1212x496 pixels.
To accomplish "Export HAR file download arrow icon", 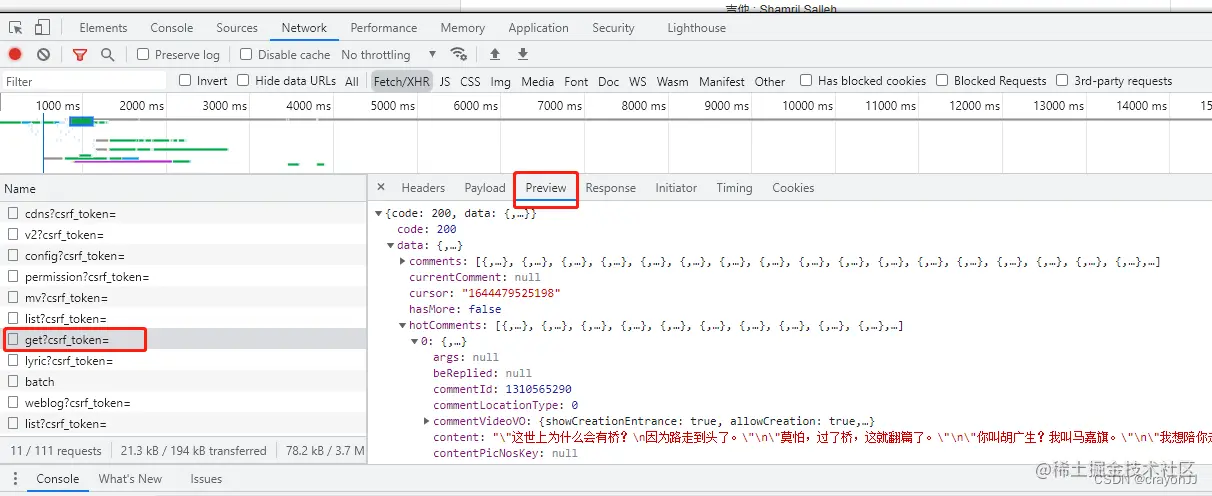I will pyautogui.click(x=522, y=54).
